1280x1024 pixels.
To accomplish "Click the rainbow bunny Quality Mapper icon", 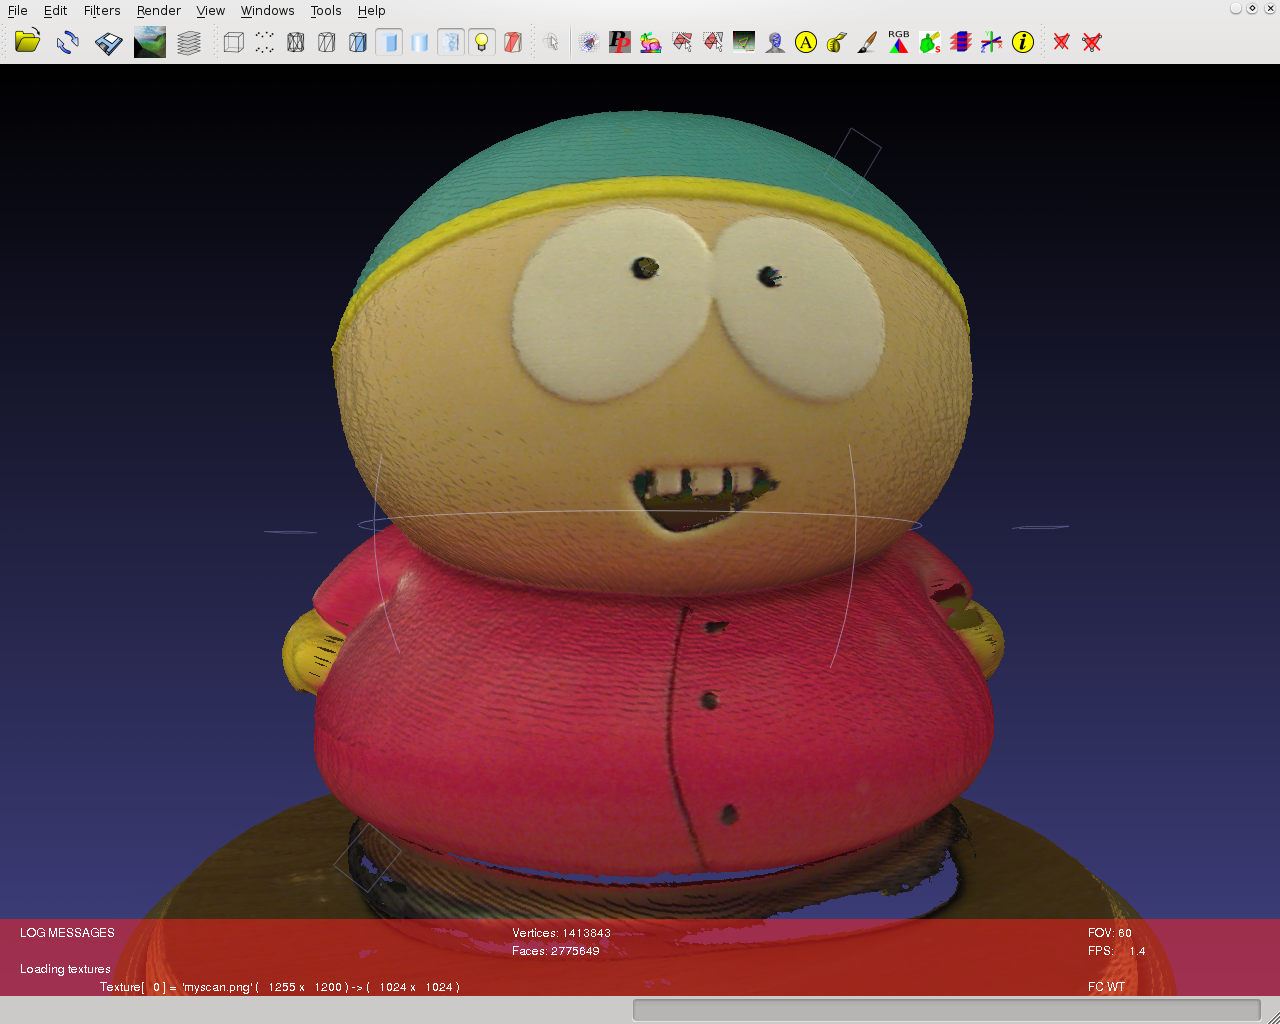I will [x=651, y=42].
